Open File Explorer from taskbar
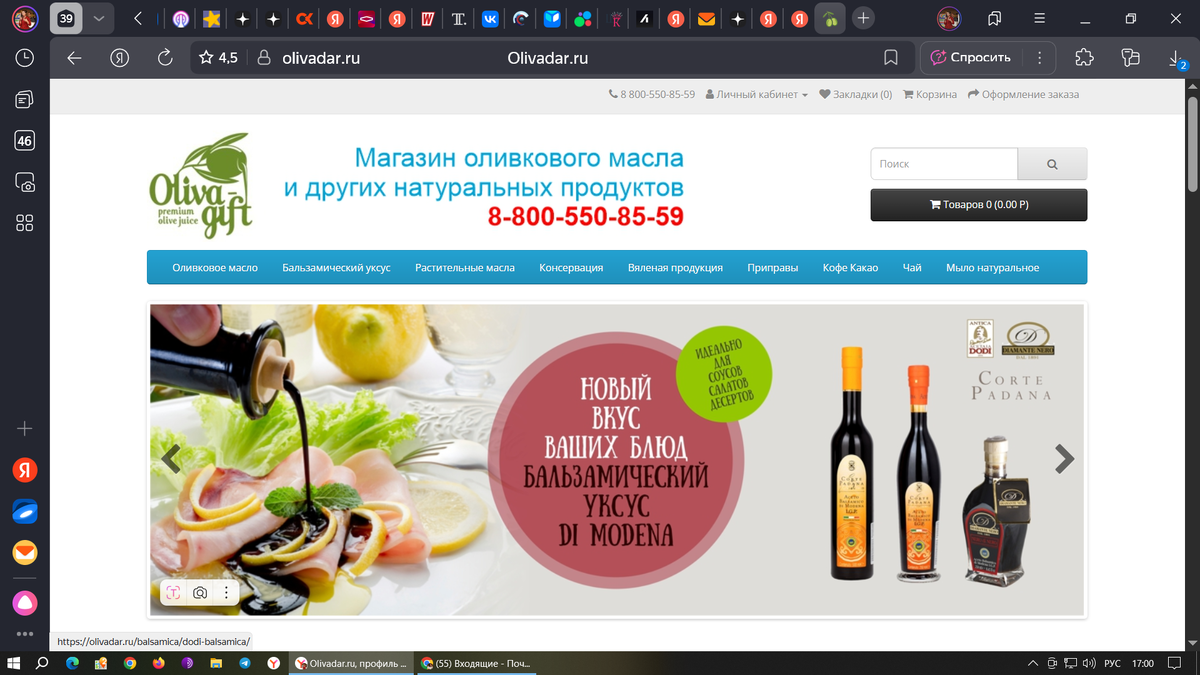 coord(216,663)
